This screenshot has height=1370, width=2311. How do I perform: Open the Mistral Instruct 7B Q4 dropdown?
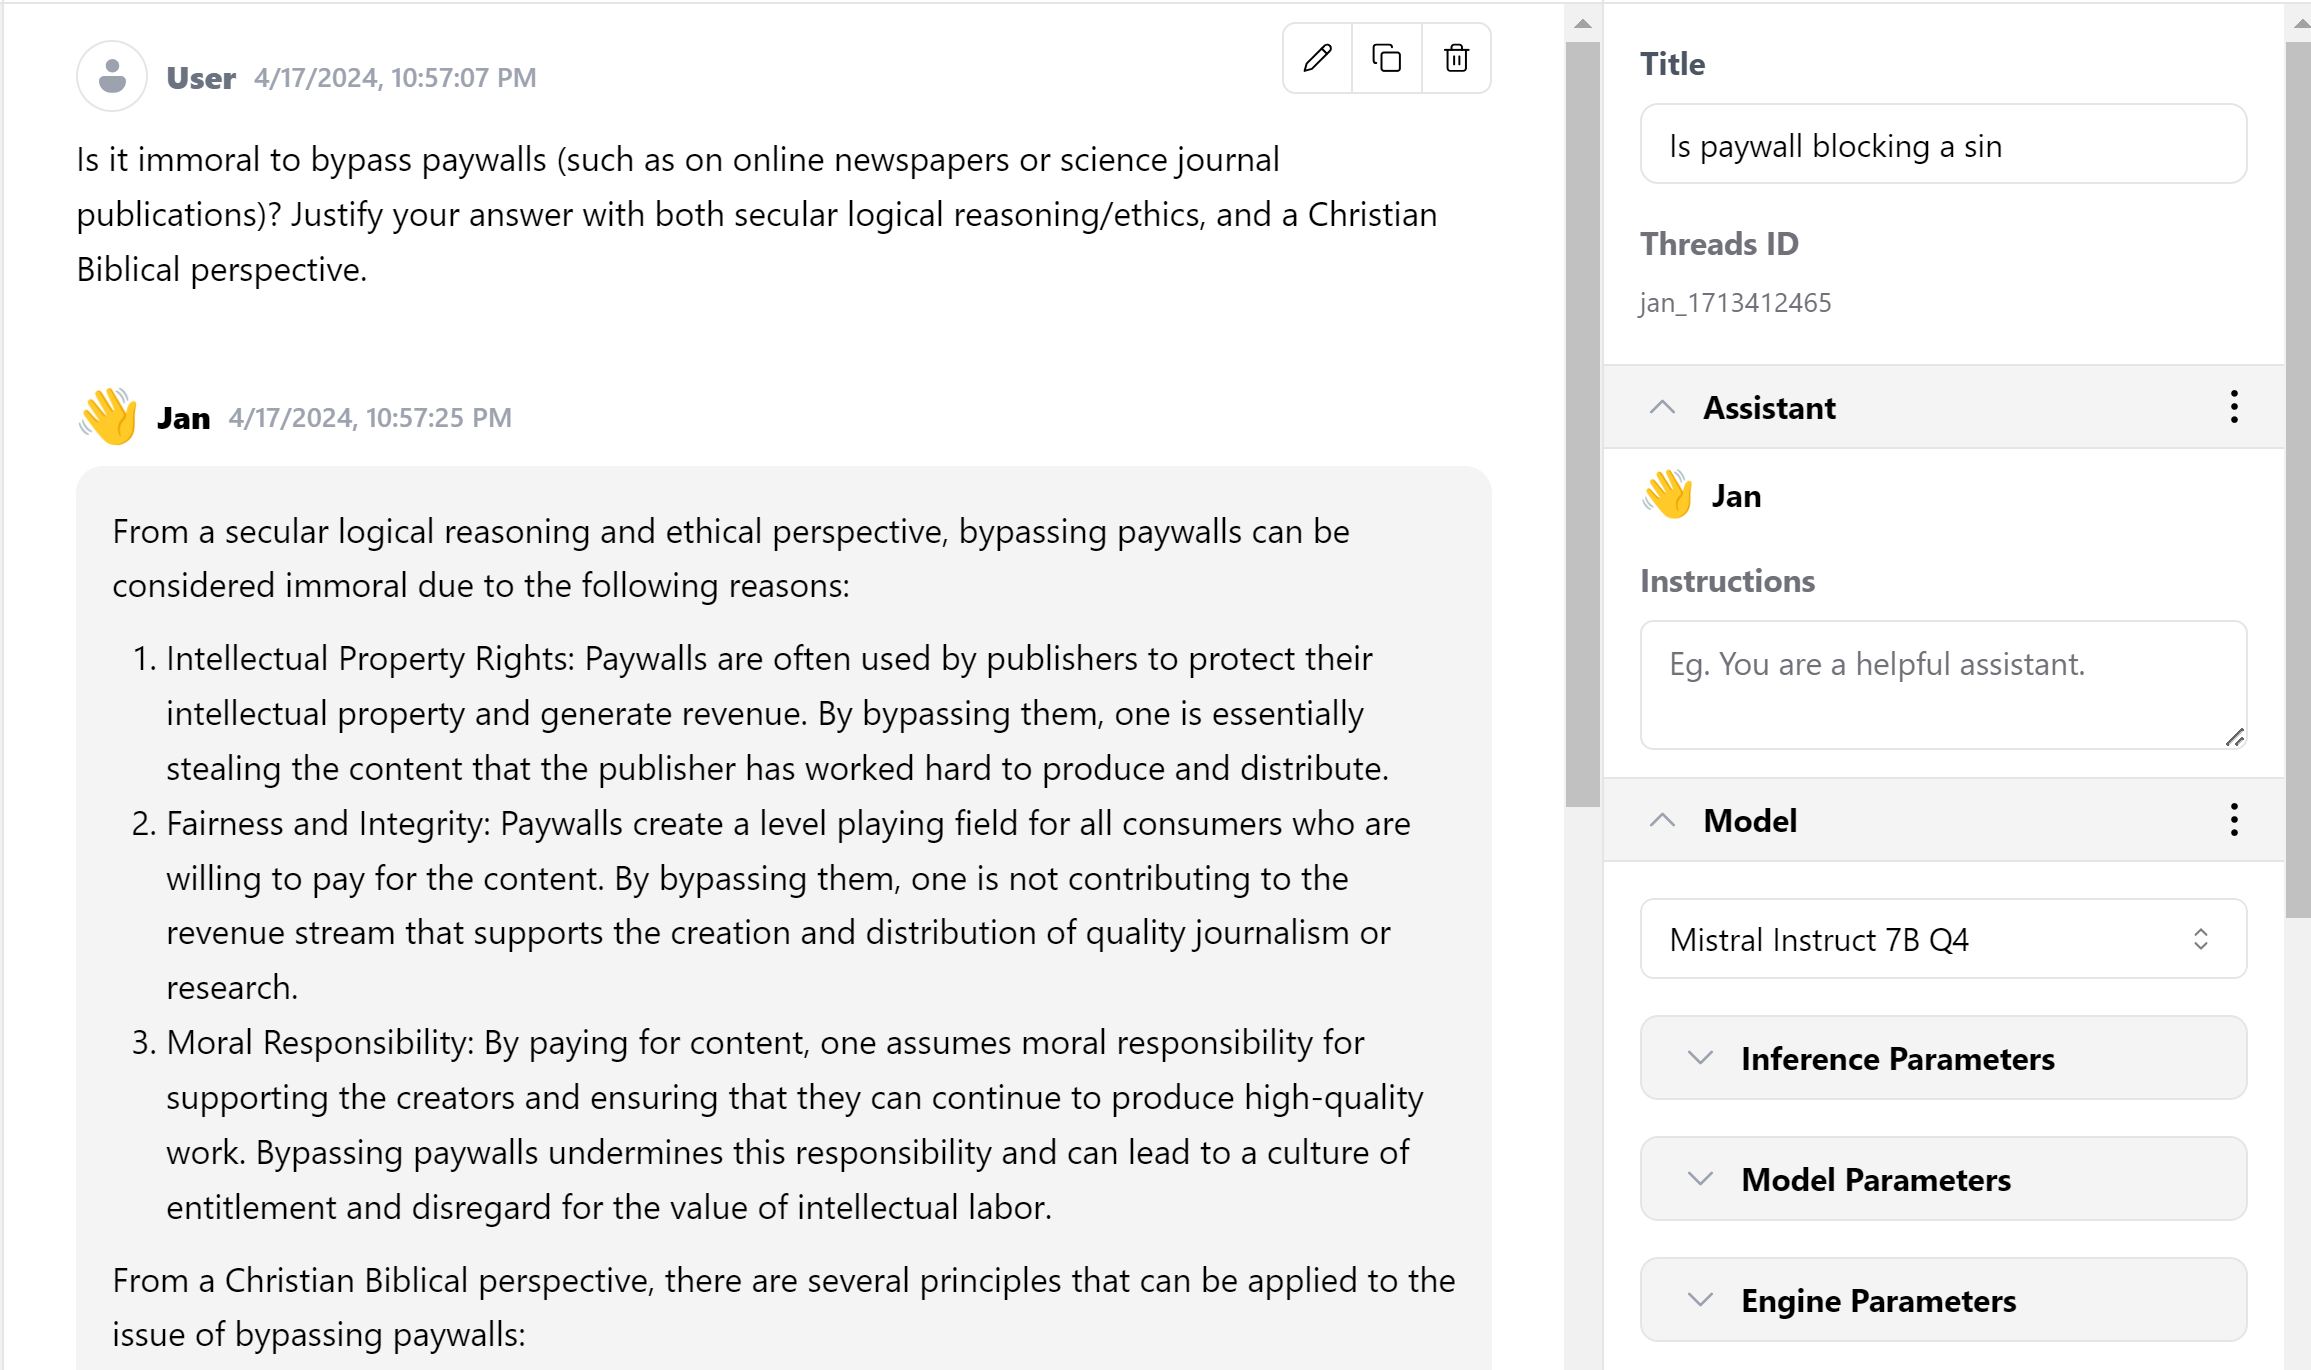1942,939
